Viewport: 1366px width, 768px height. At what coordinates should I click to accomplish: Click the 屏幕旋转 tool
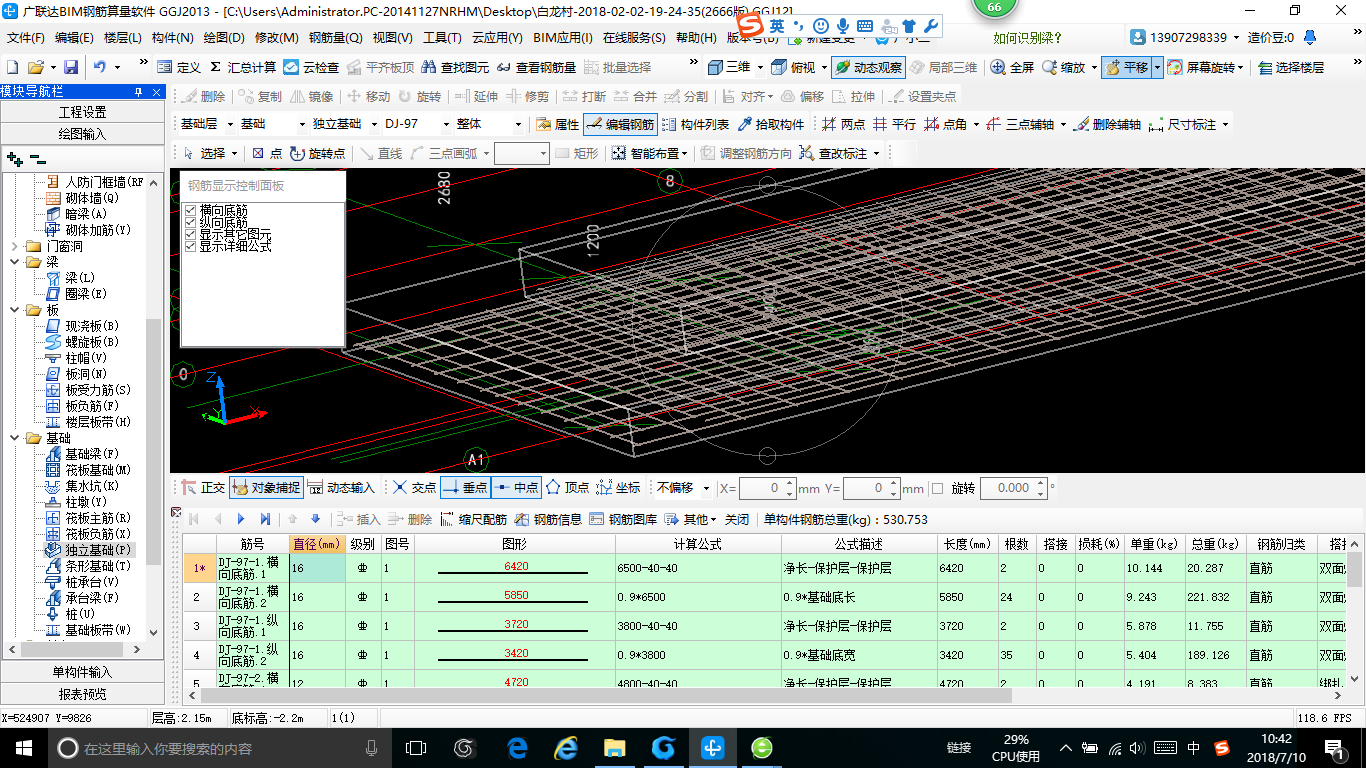1207,67
